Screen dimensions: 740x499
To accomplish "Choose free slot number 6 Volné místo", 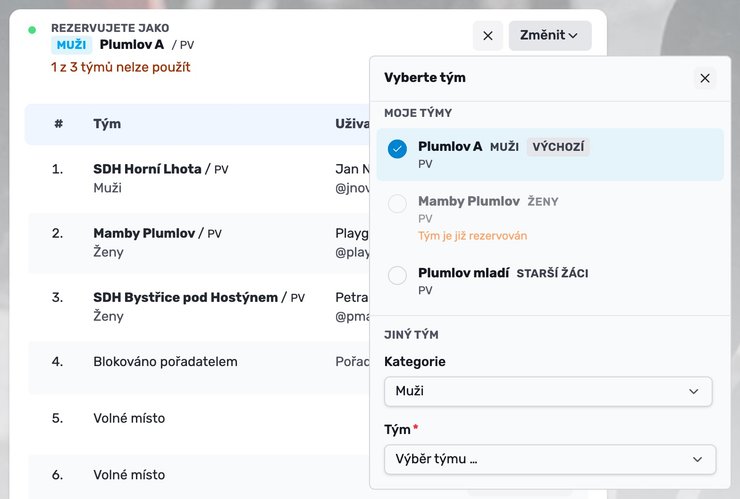I will click(x=198, y=475).
